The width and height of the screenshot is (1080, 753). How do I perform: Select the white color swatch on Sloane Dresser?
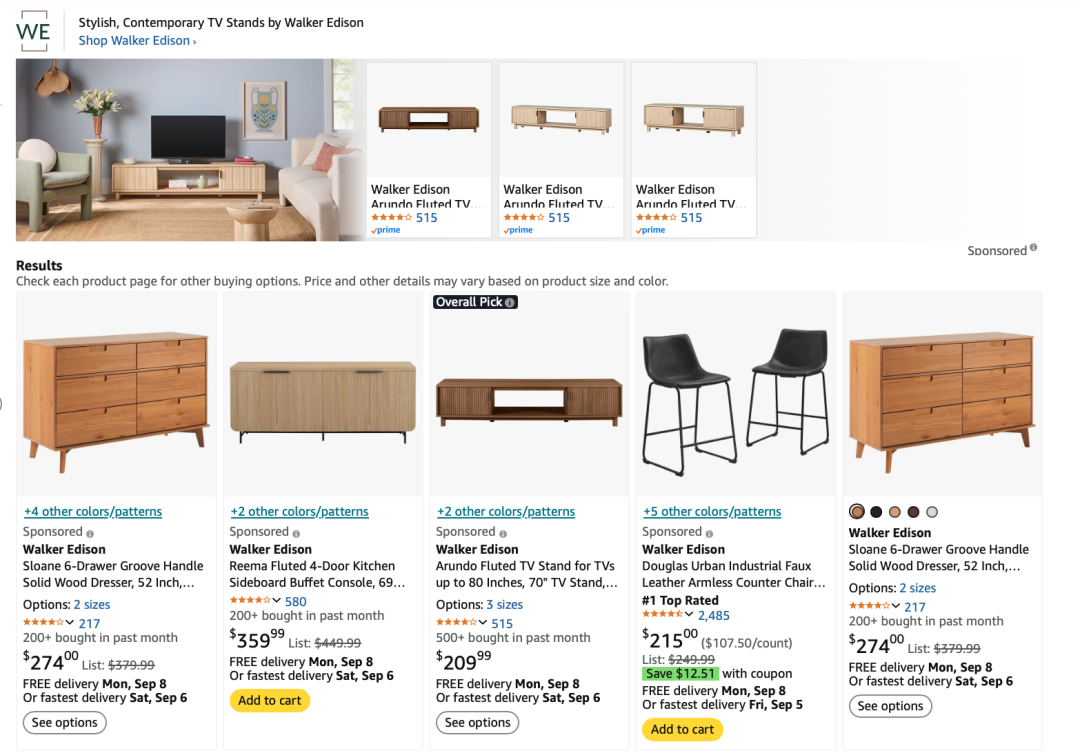932,512
